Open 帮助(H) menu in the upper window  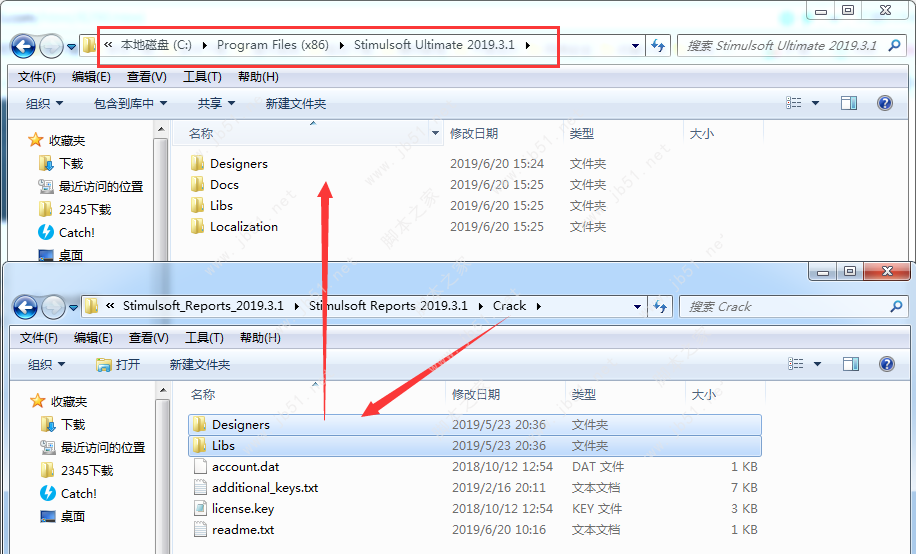[258, 77]
